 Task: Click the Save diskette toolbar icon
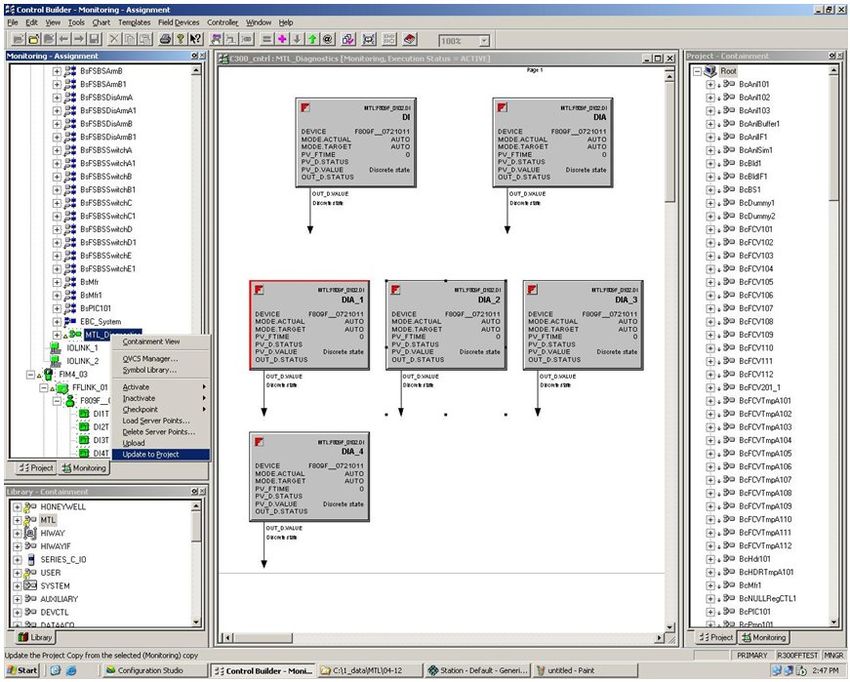pos(94,39)
